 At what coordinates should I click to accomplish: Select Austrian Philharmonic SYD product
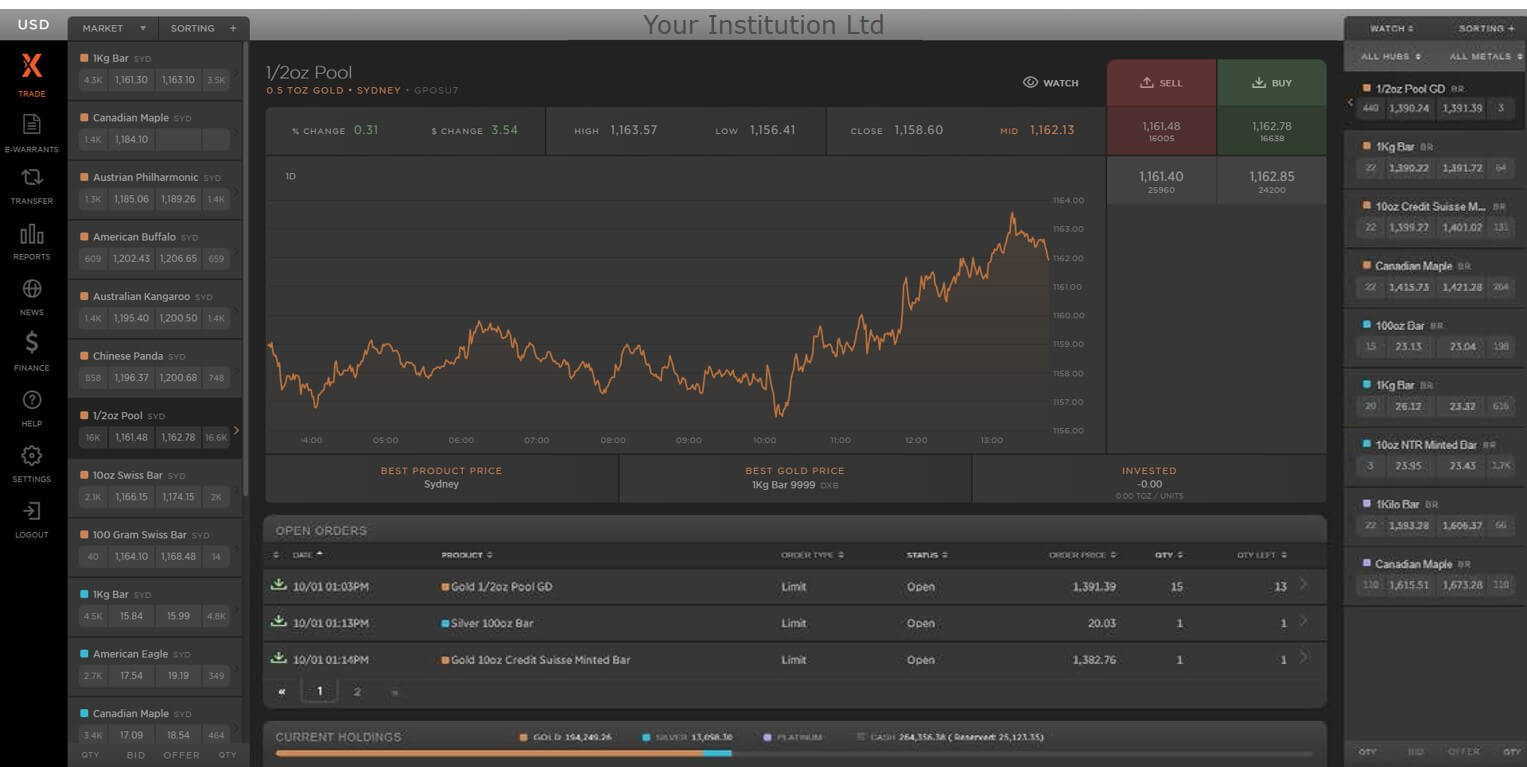click(154, 190)
